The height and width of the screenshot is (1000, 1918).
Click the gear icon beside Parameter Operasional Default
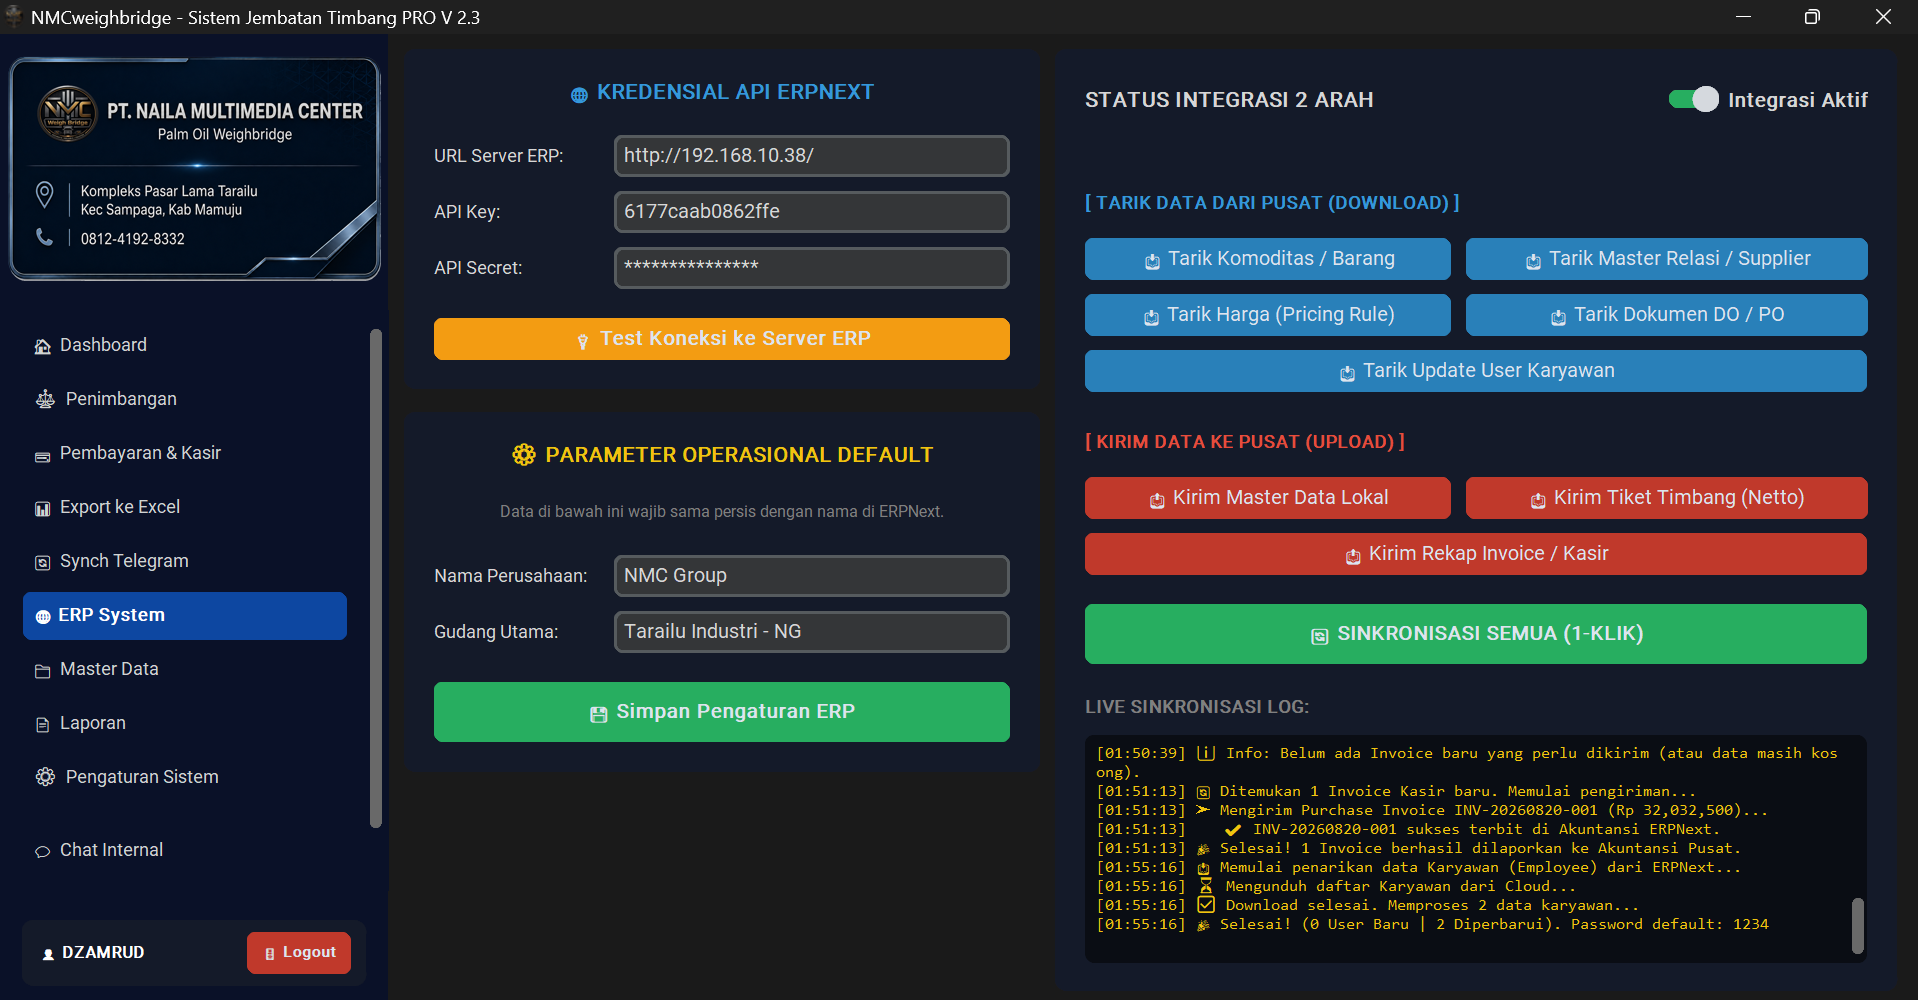point(524,455)
